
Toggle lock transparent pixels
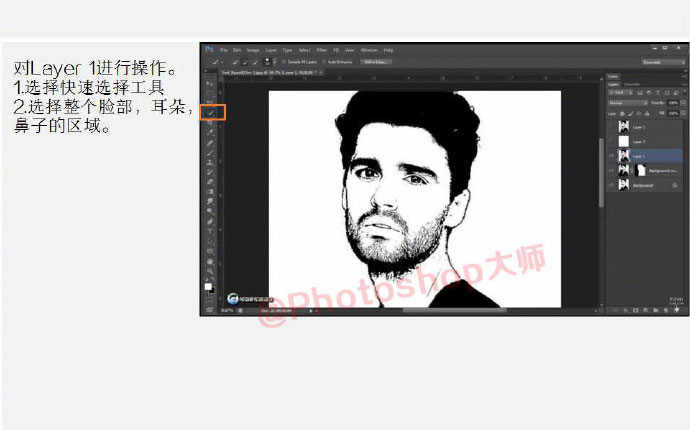click(622, 114)
